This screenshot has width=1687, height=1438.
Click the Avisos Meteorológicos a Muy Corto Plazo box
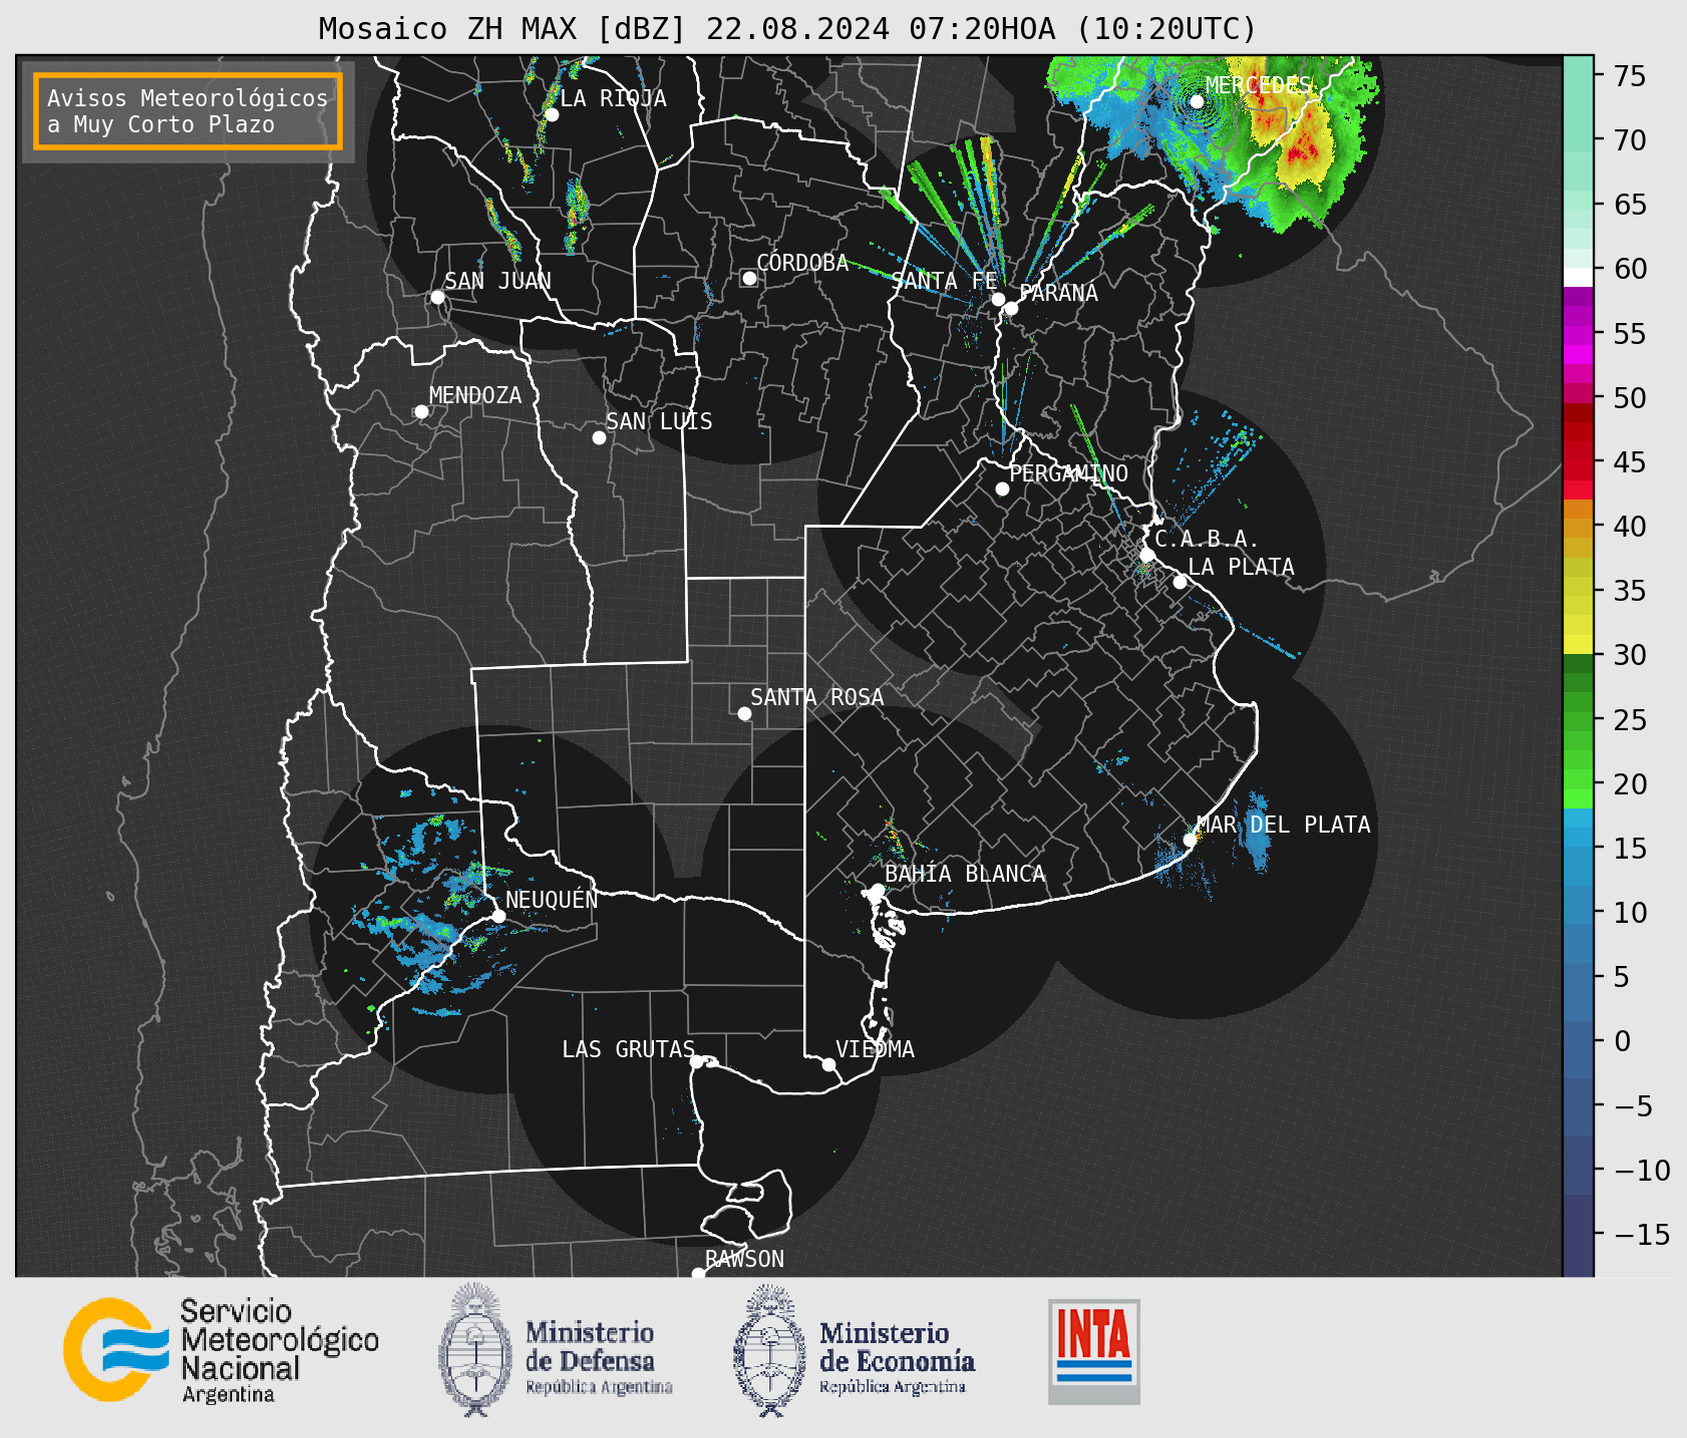[x=188, y=111]
